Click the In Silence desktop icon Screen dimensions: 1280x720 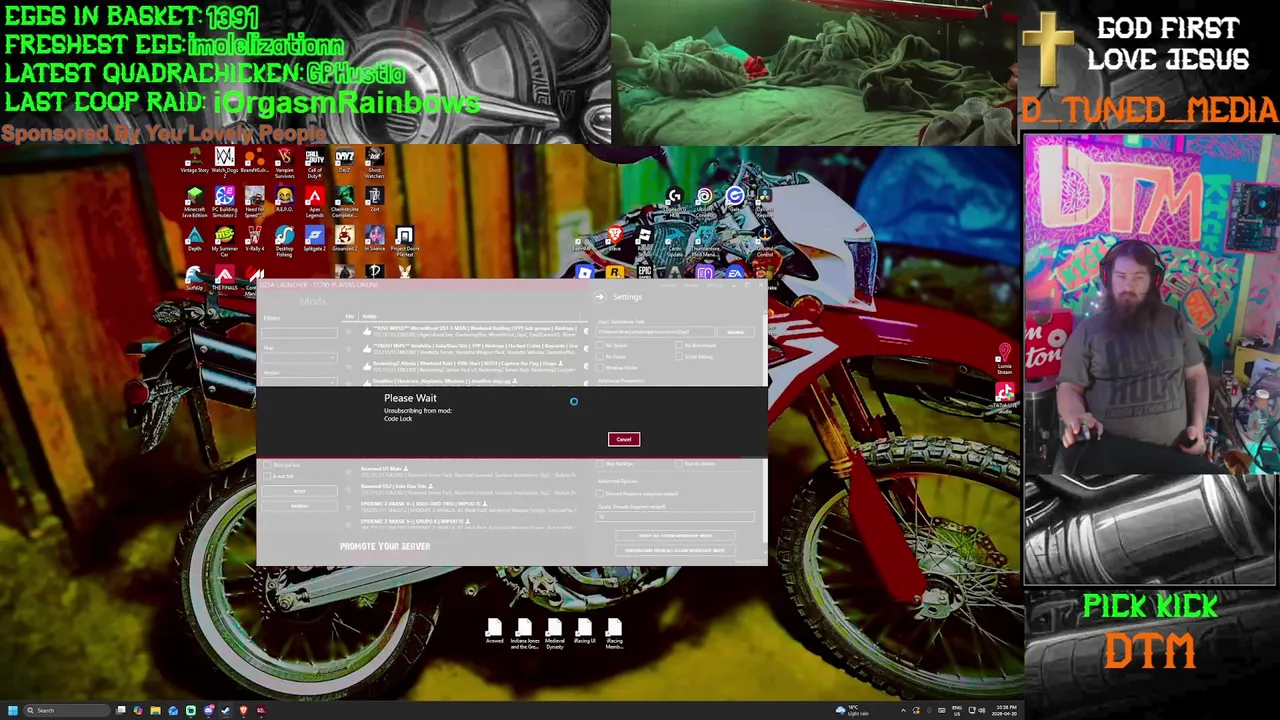tap(374, 238)
